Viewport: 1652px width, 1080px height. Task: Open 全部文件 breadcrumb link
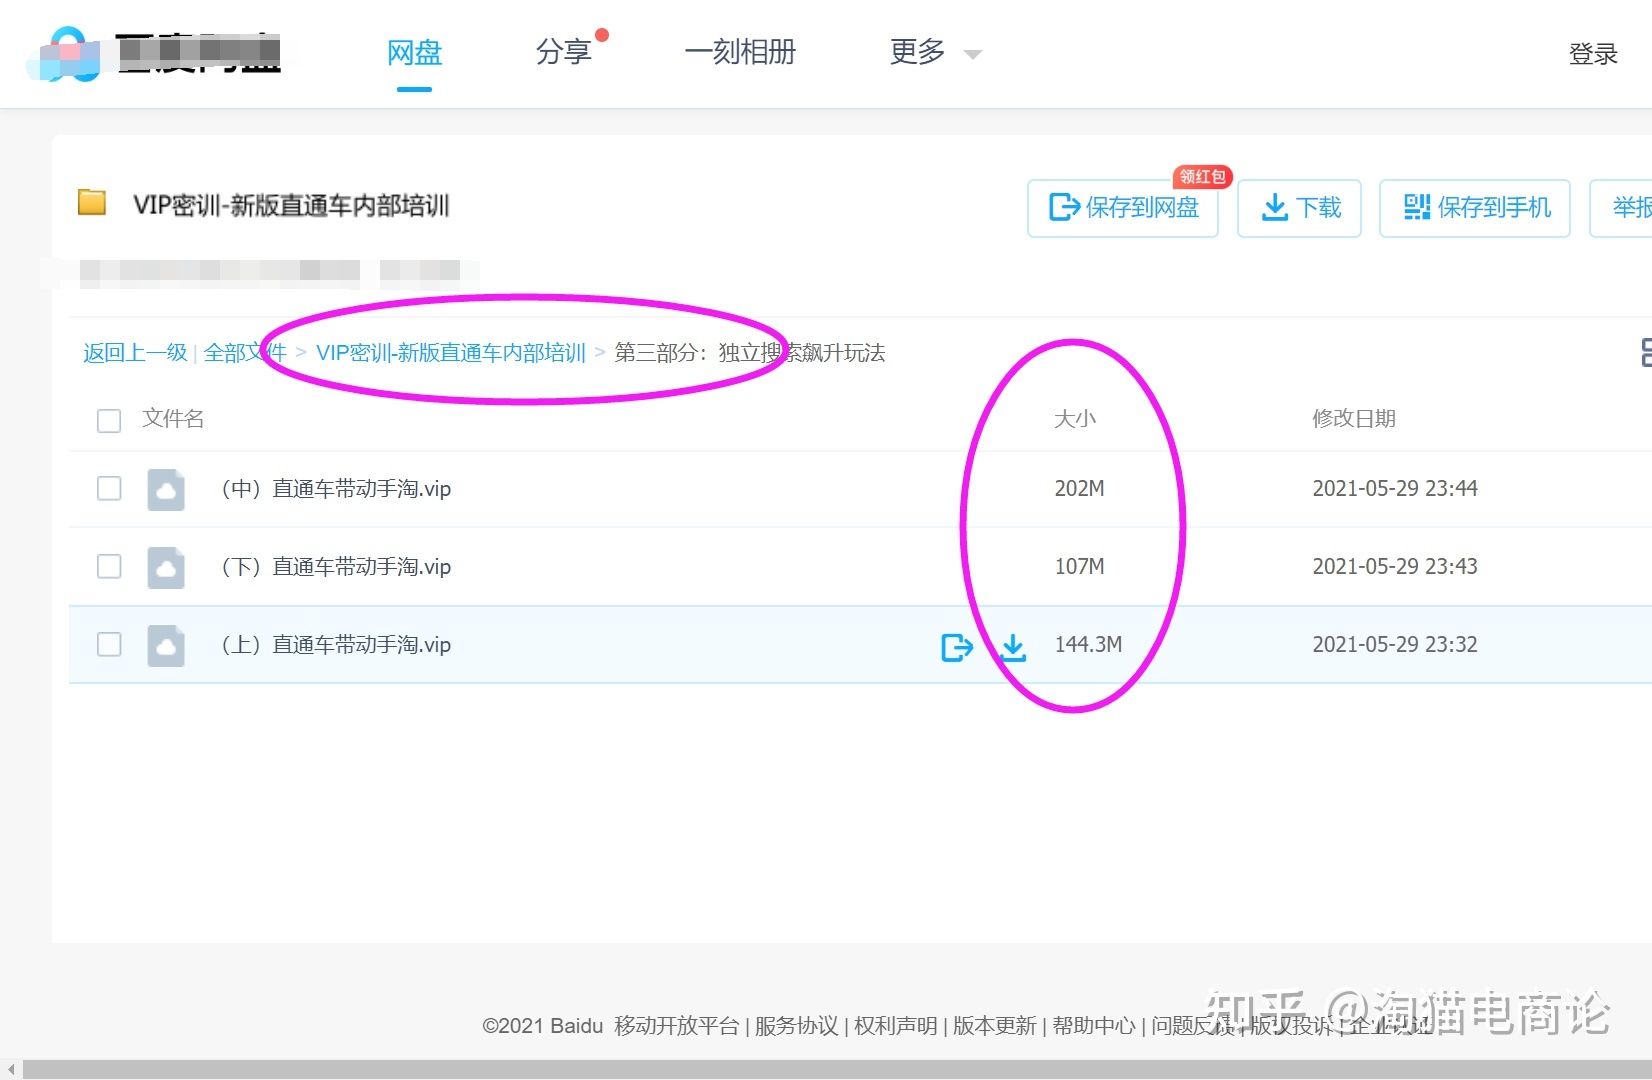[x=245, y=352]
